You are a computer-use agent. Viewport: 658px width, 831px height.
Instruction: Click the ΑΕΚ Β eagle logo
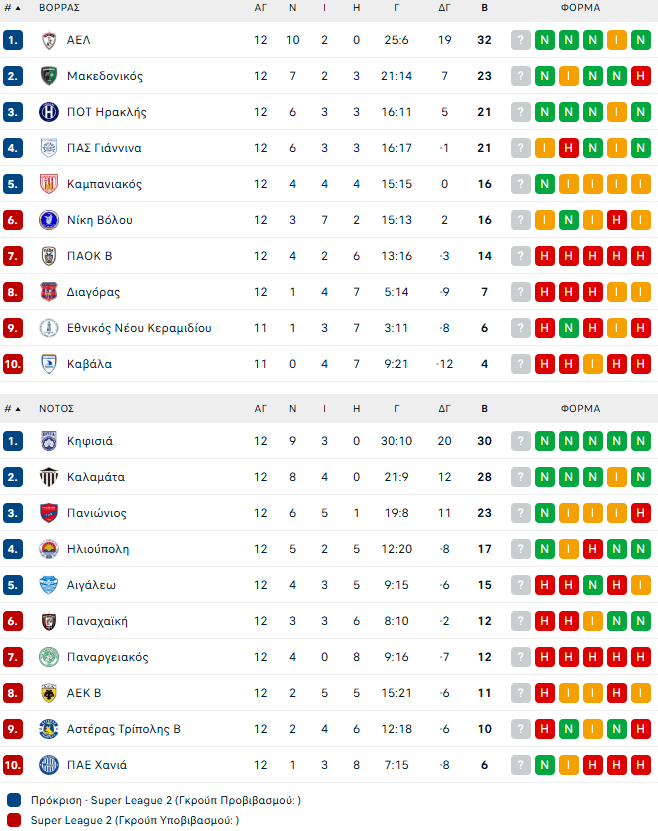click(x=48, y=693)
